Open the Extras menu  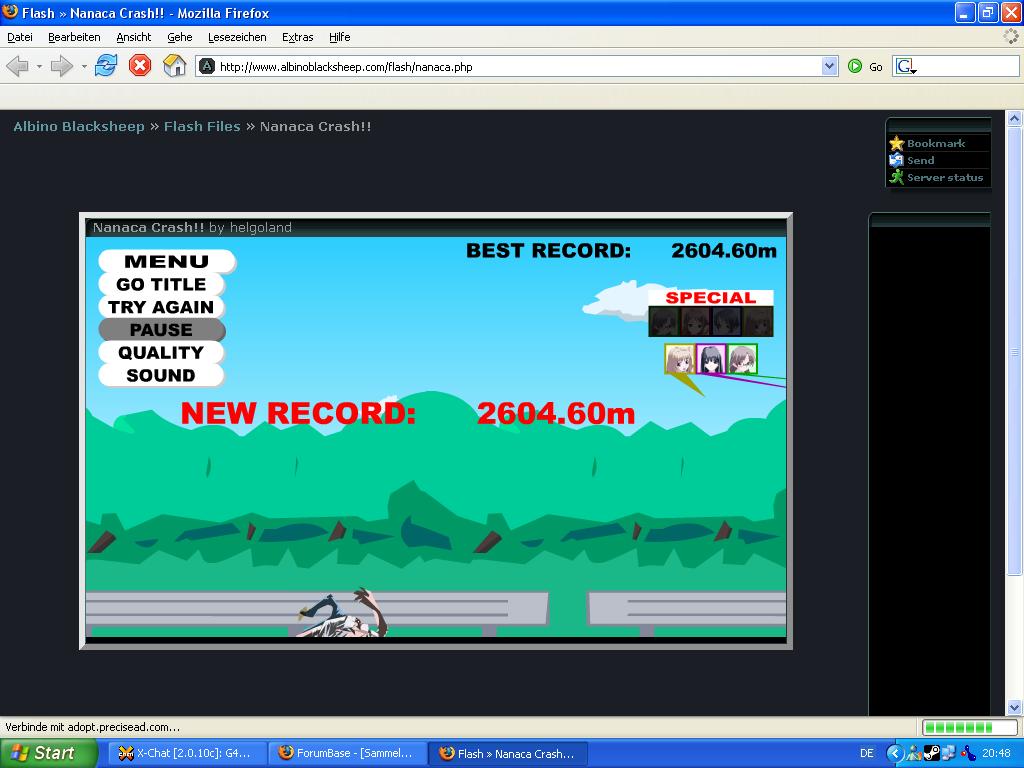(297, 37)
